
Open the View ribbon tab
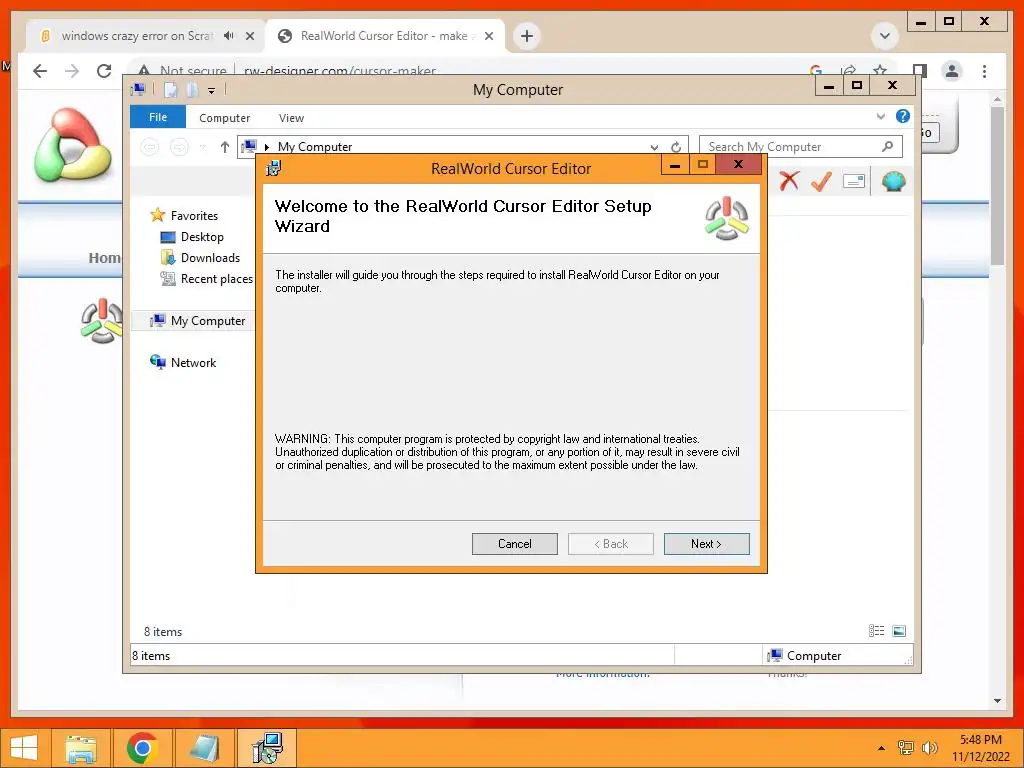(x=291, y=118)
